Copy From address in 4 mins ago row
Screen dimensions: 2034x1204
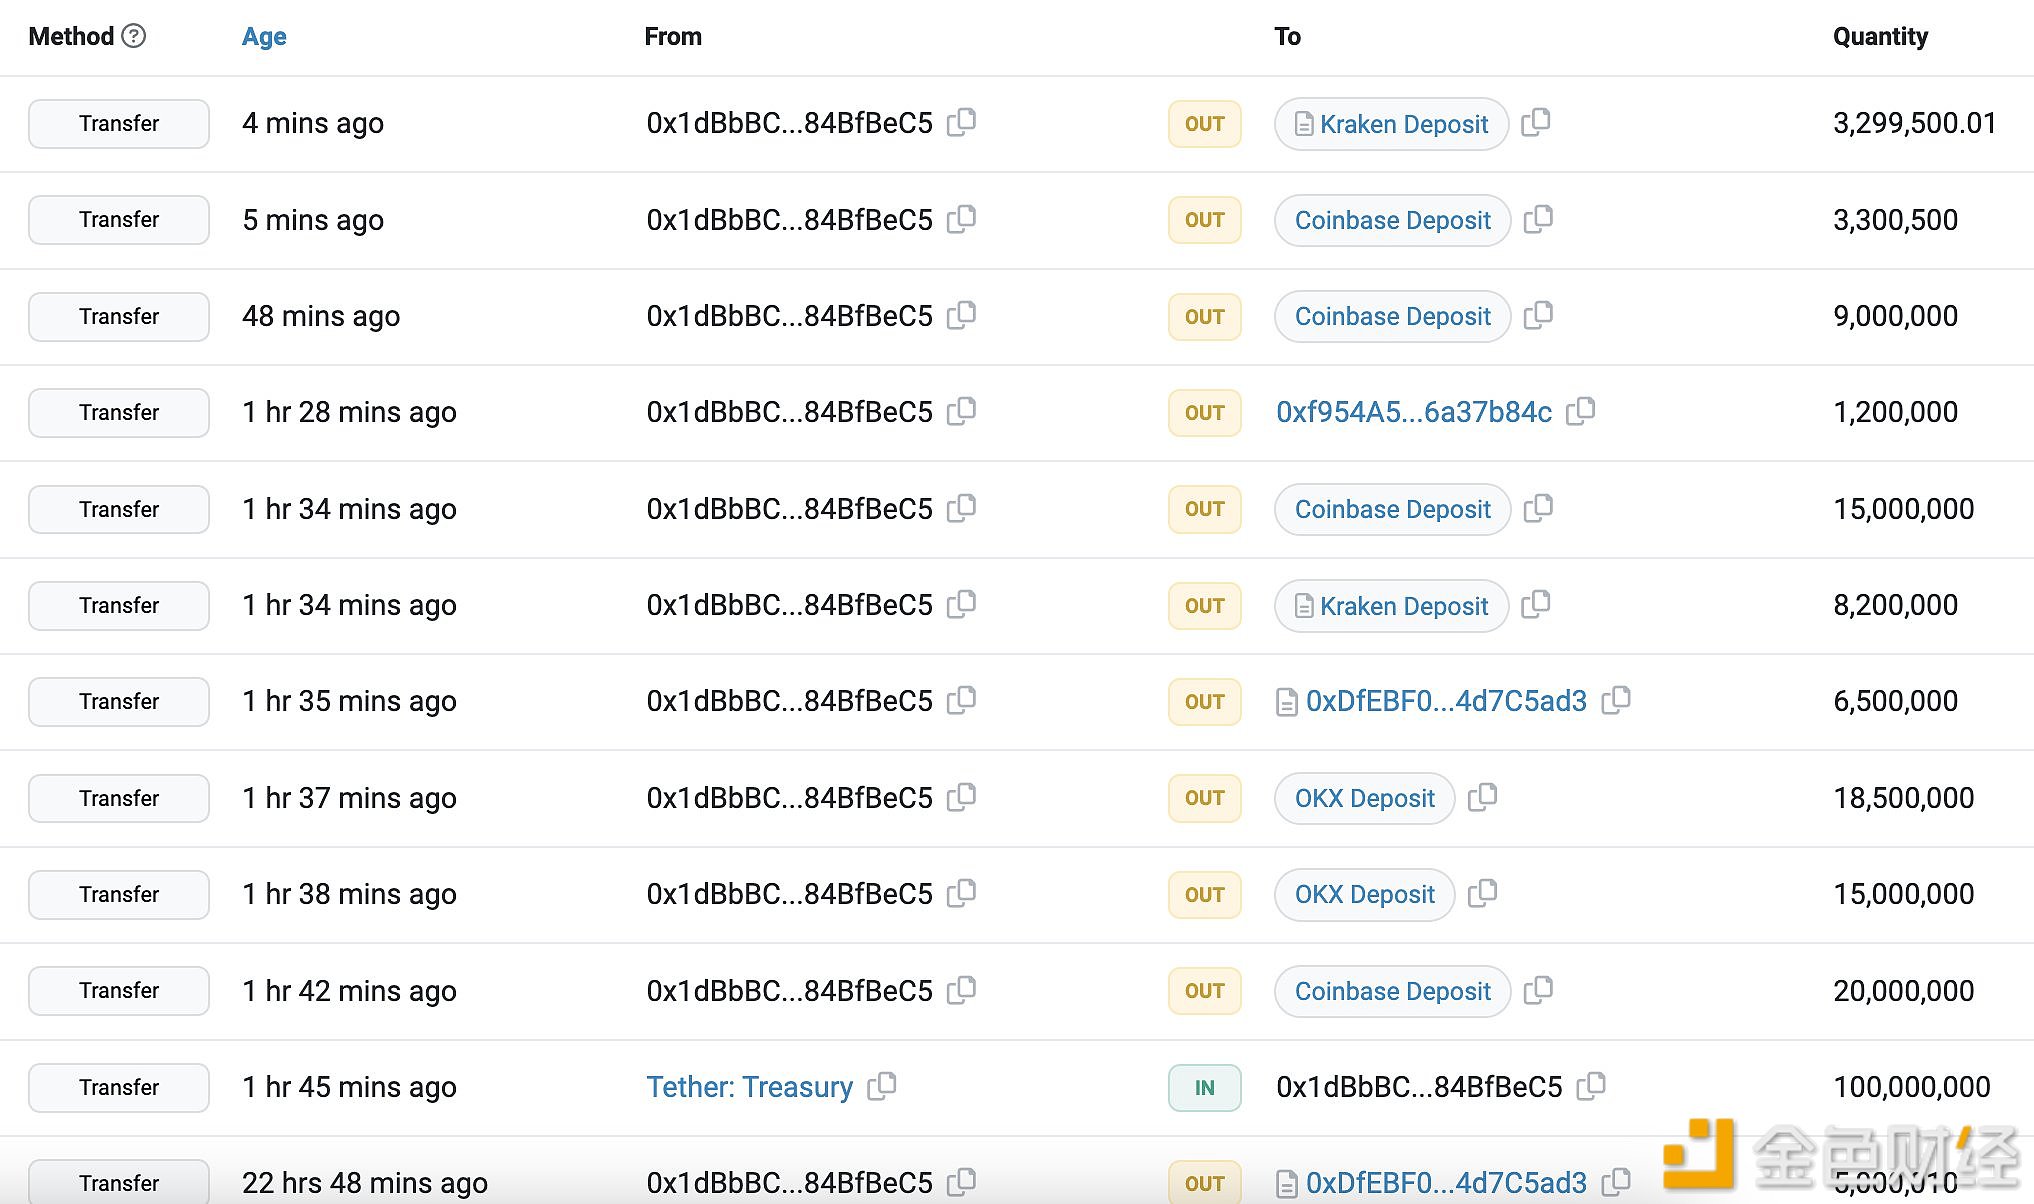pyautogui.click(x=962, y=122)
